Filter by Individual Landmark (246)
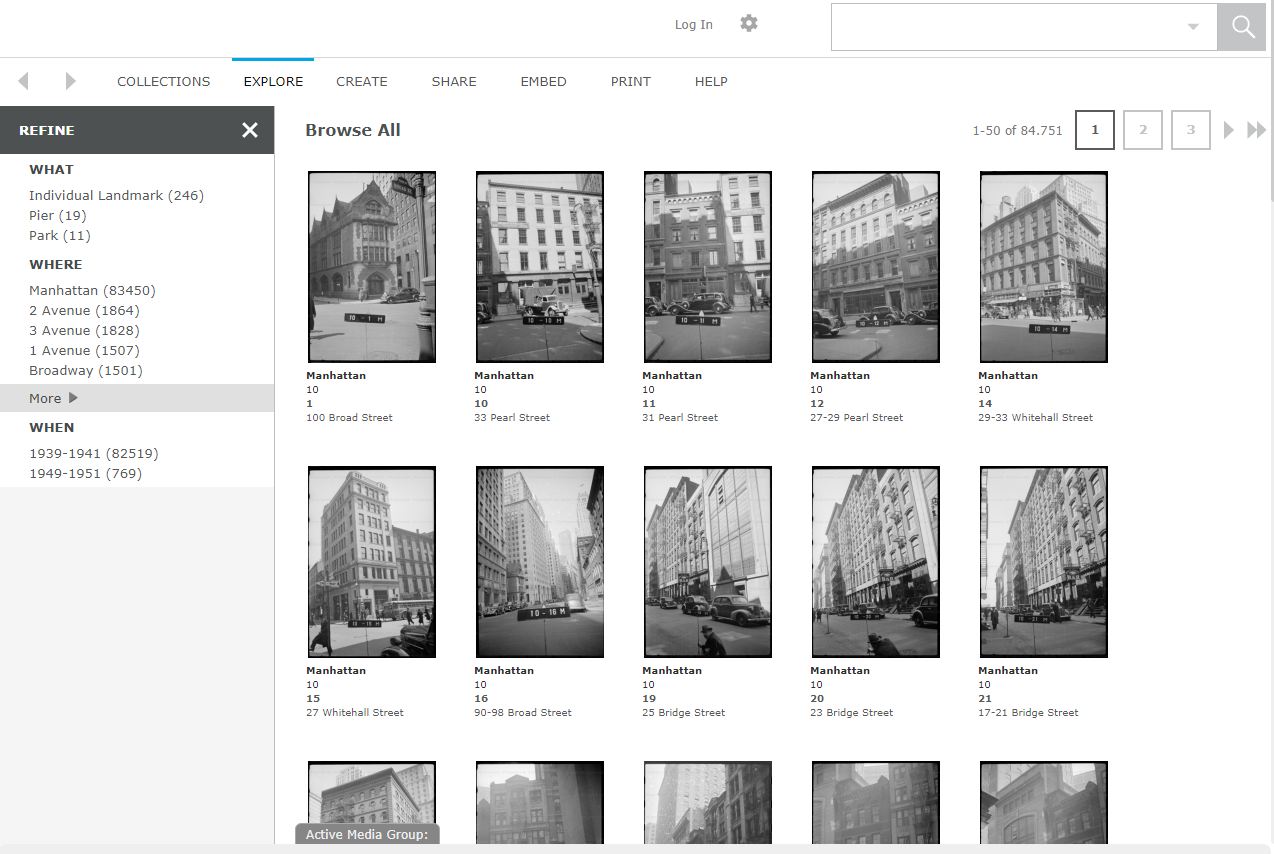The image size is (1274, 854). (116, 196)
